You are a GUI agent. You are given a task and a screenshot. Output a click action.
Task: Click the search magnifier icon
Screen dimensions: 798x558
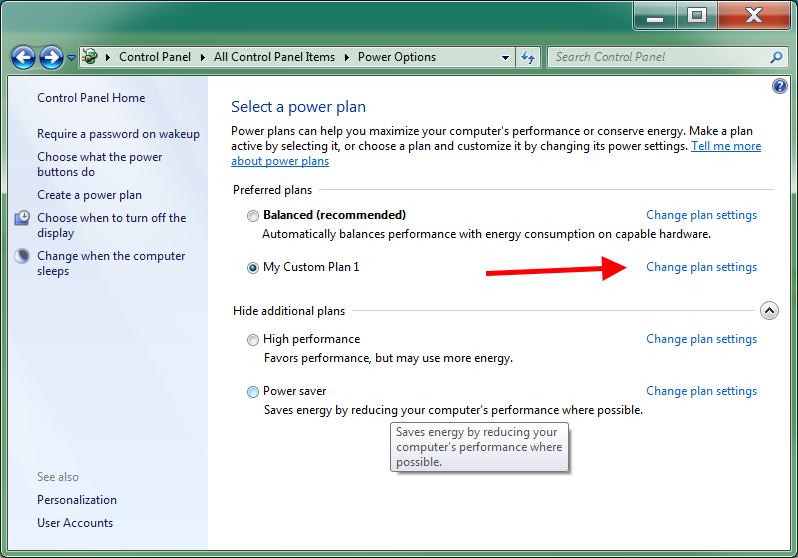click(776, 57)
